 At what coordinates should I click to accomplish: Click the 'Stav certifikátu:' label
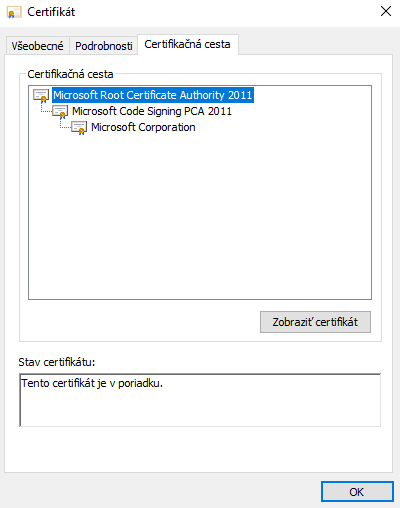pos(57,362)
